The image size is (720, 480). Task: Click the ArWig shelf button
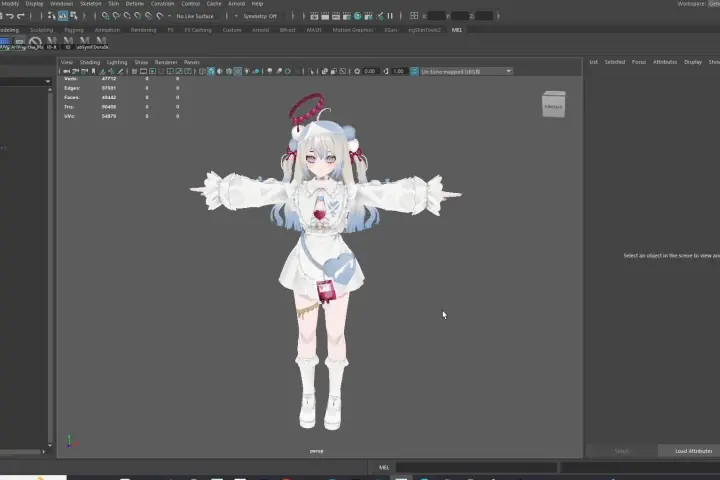click(19, 43)
